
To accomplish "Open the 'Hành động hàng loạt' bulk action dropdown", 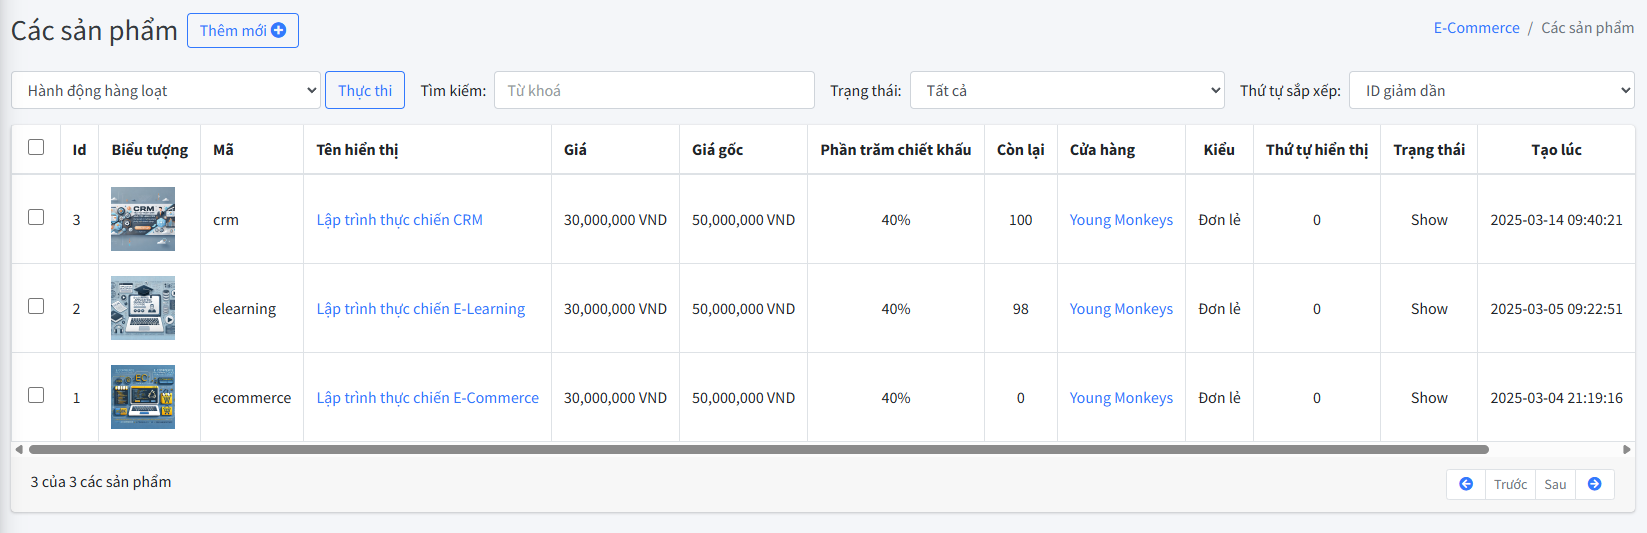I will click(x=166, y=90).
